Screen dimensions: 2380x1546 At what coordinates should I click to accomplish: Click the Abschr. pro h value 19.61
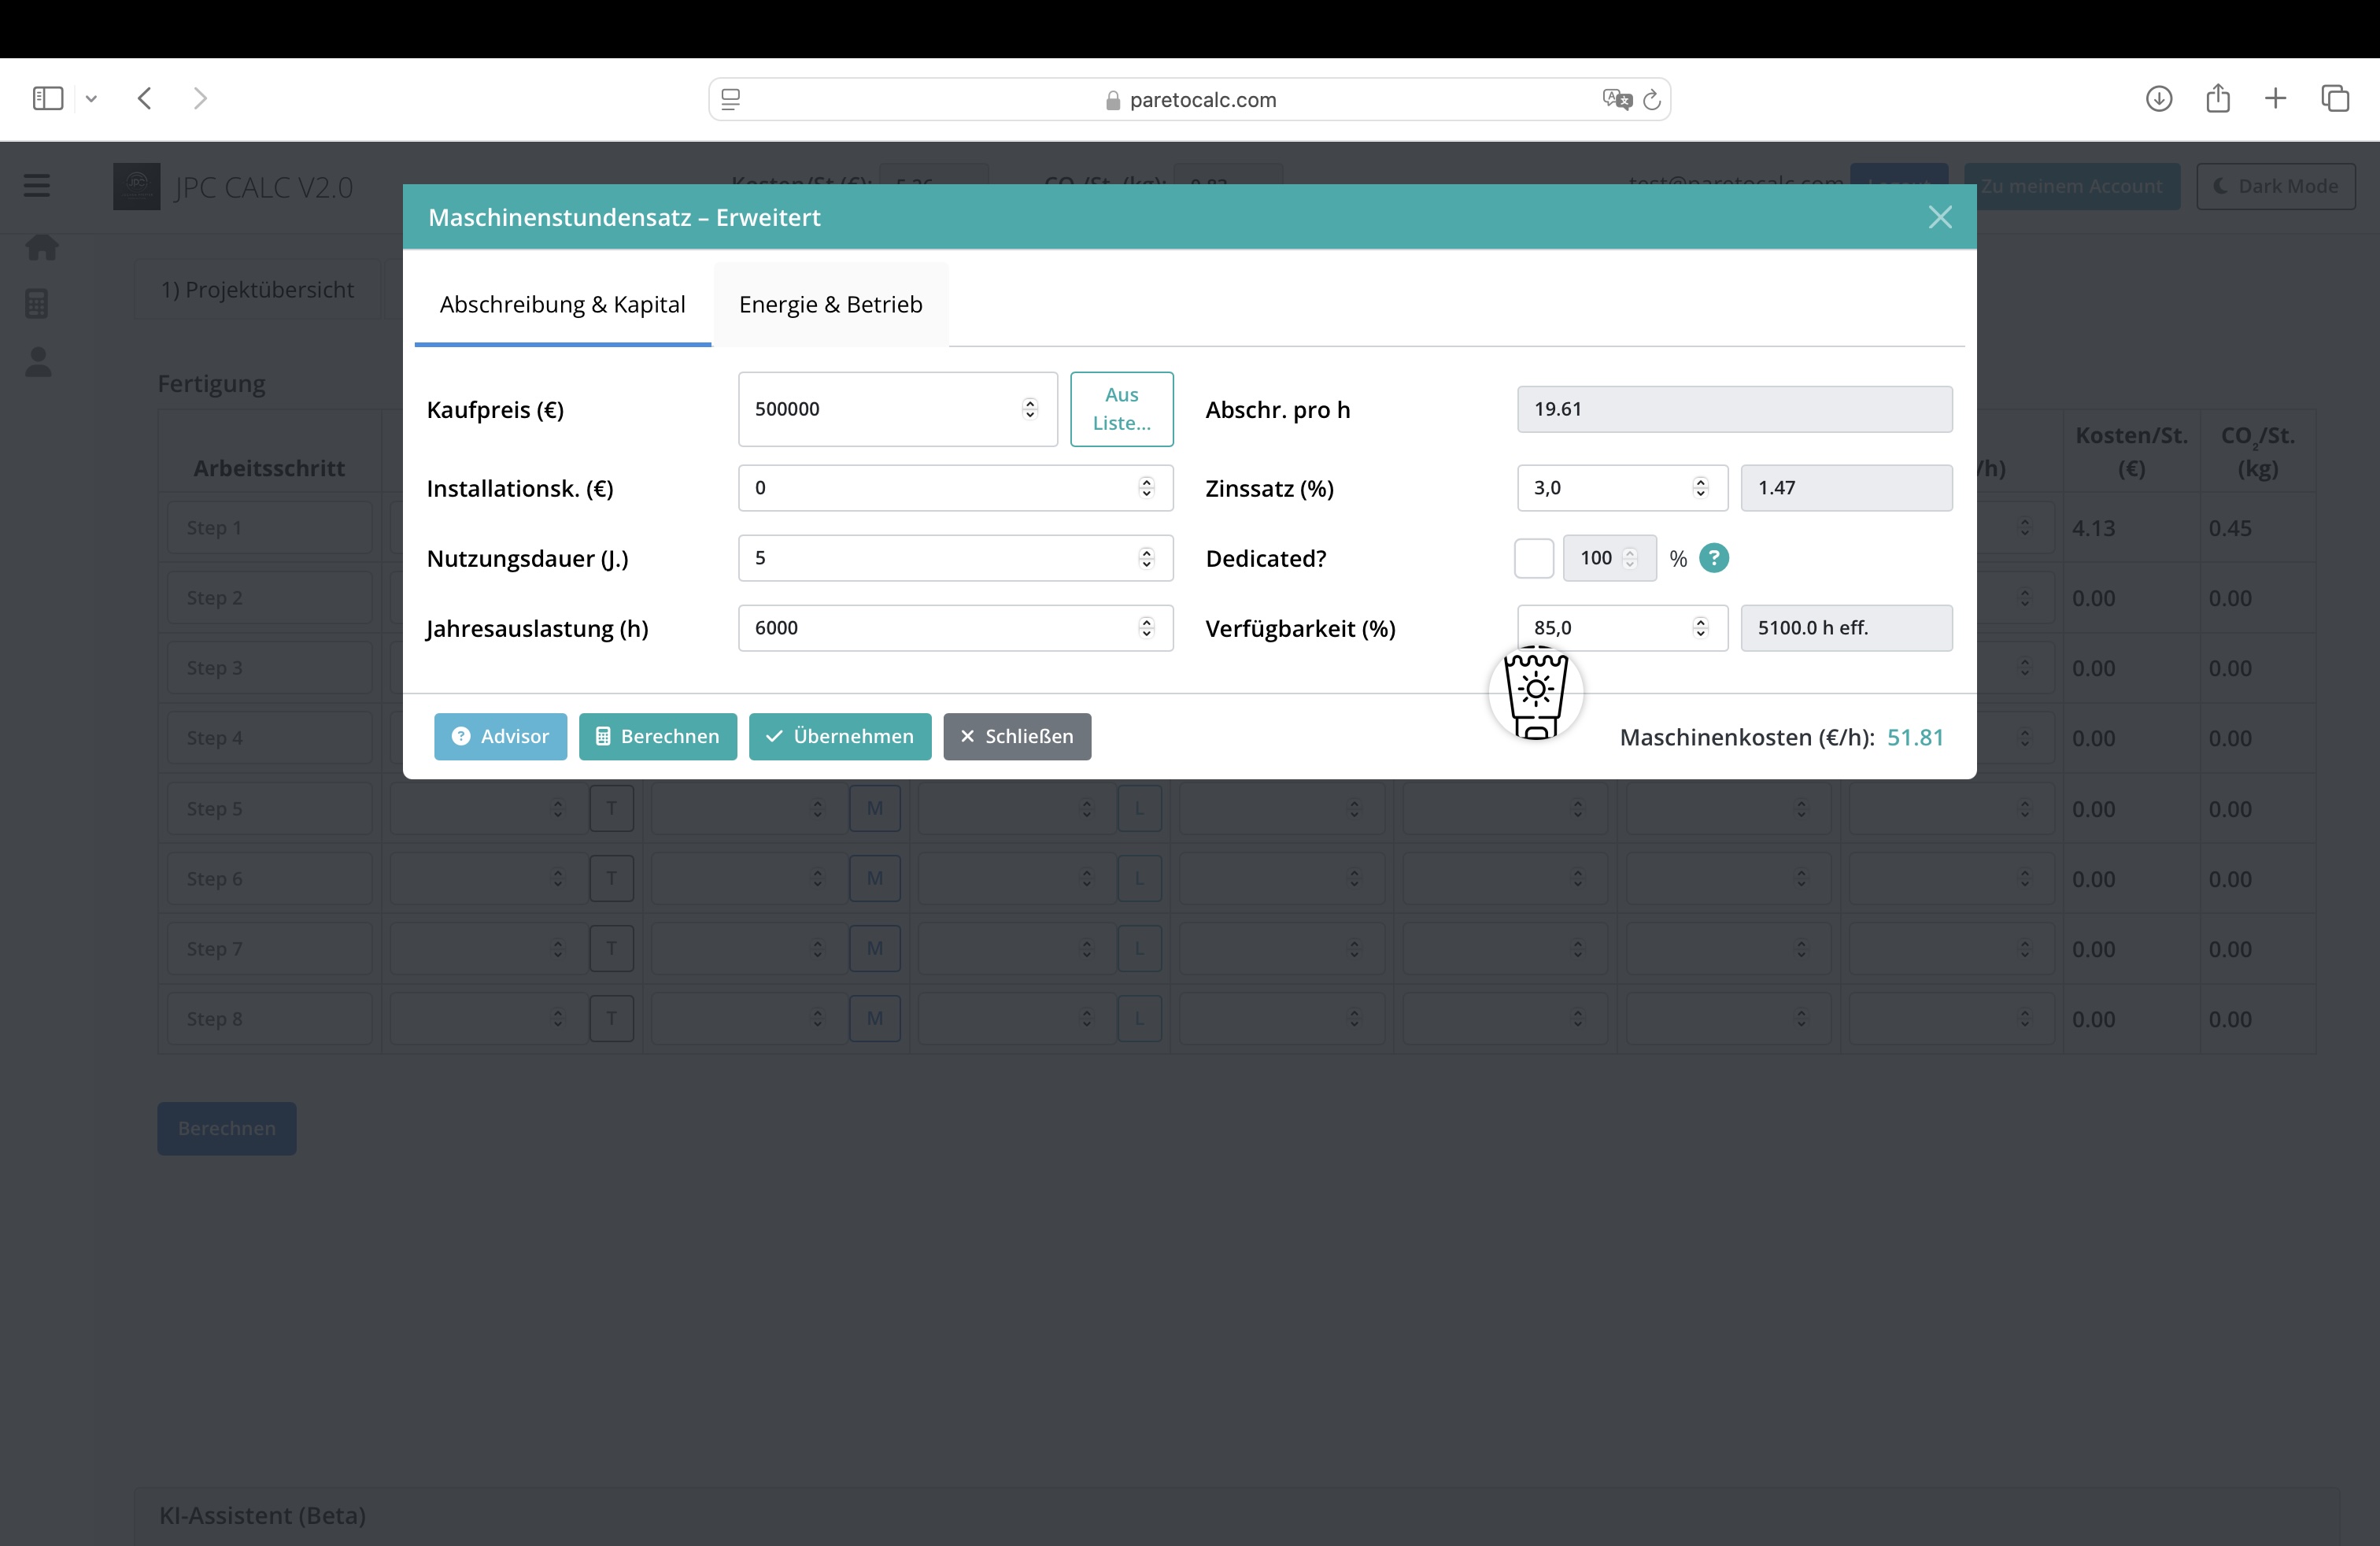pyautogui.click(x=1735, y=409)
